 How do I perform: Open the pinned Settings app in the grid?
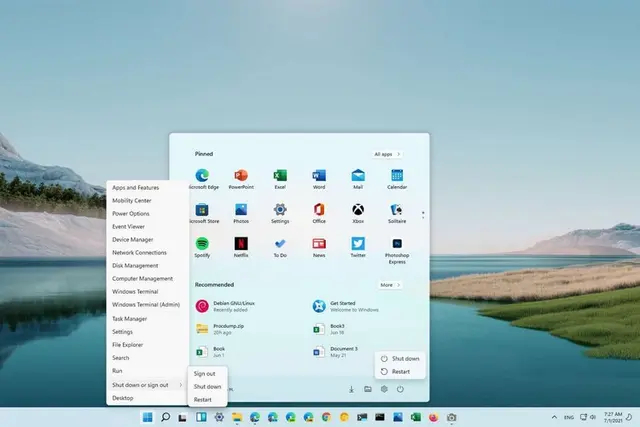point(280,213)
